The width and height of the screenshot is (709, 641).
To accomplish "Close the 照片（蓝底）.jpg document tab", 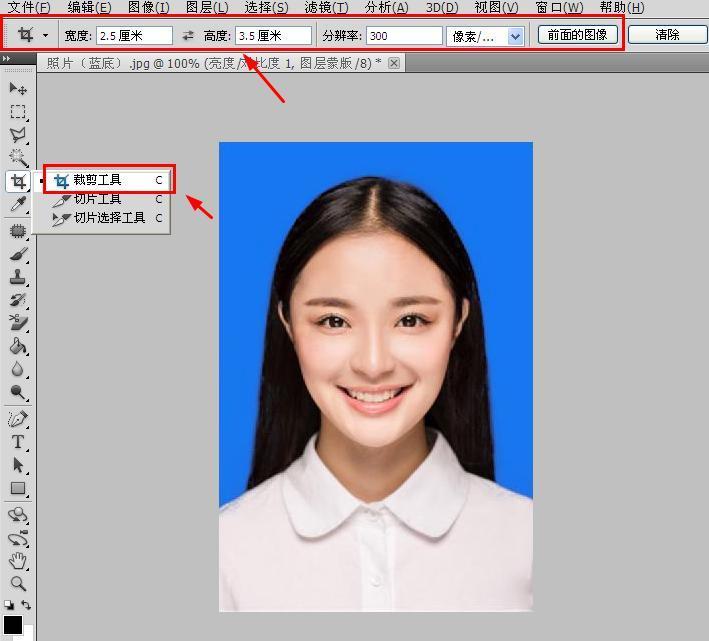I will (x=394, y=63).
